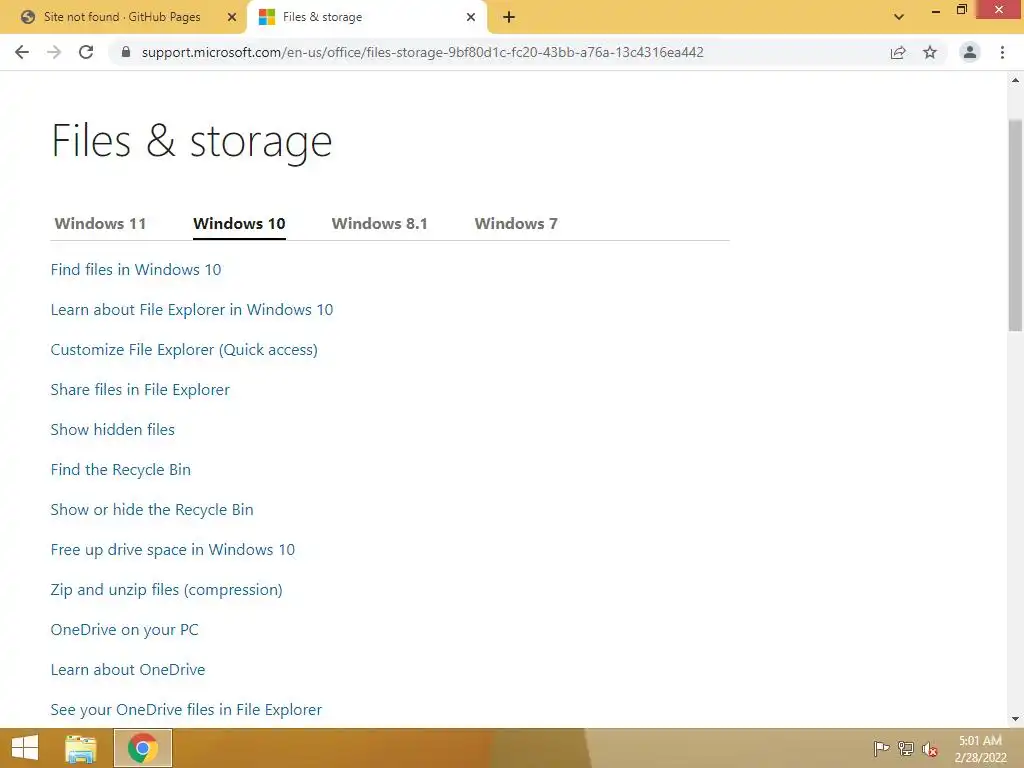Screen dimensions: 1024x768
Task: Click the scrollbar down arrow
Action: 1015,719
